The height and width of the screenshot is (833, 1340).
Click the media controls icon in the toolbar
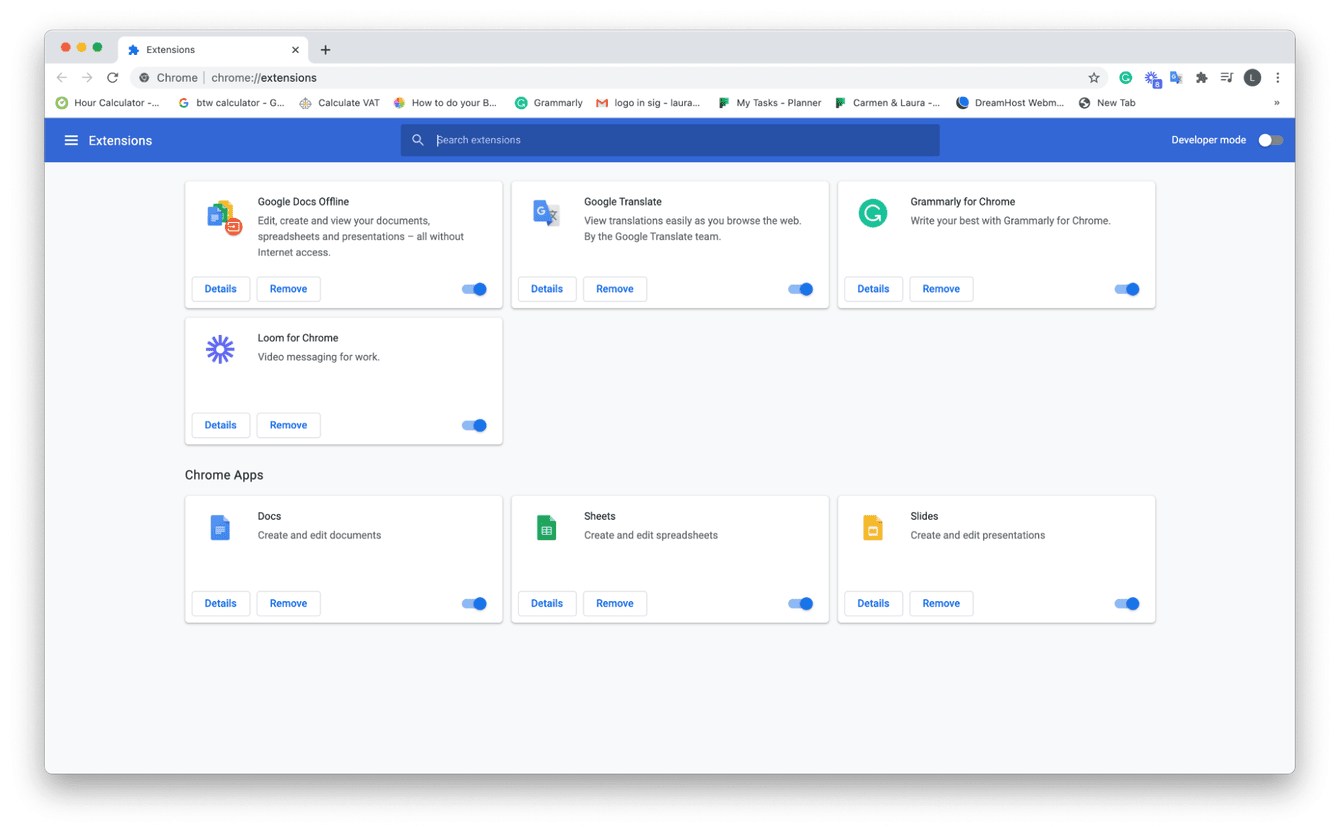tap(1228, 77)
